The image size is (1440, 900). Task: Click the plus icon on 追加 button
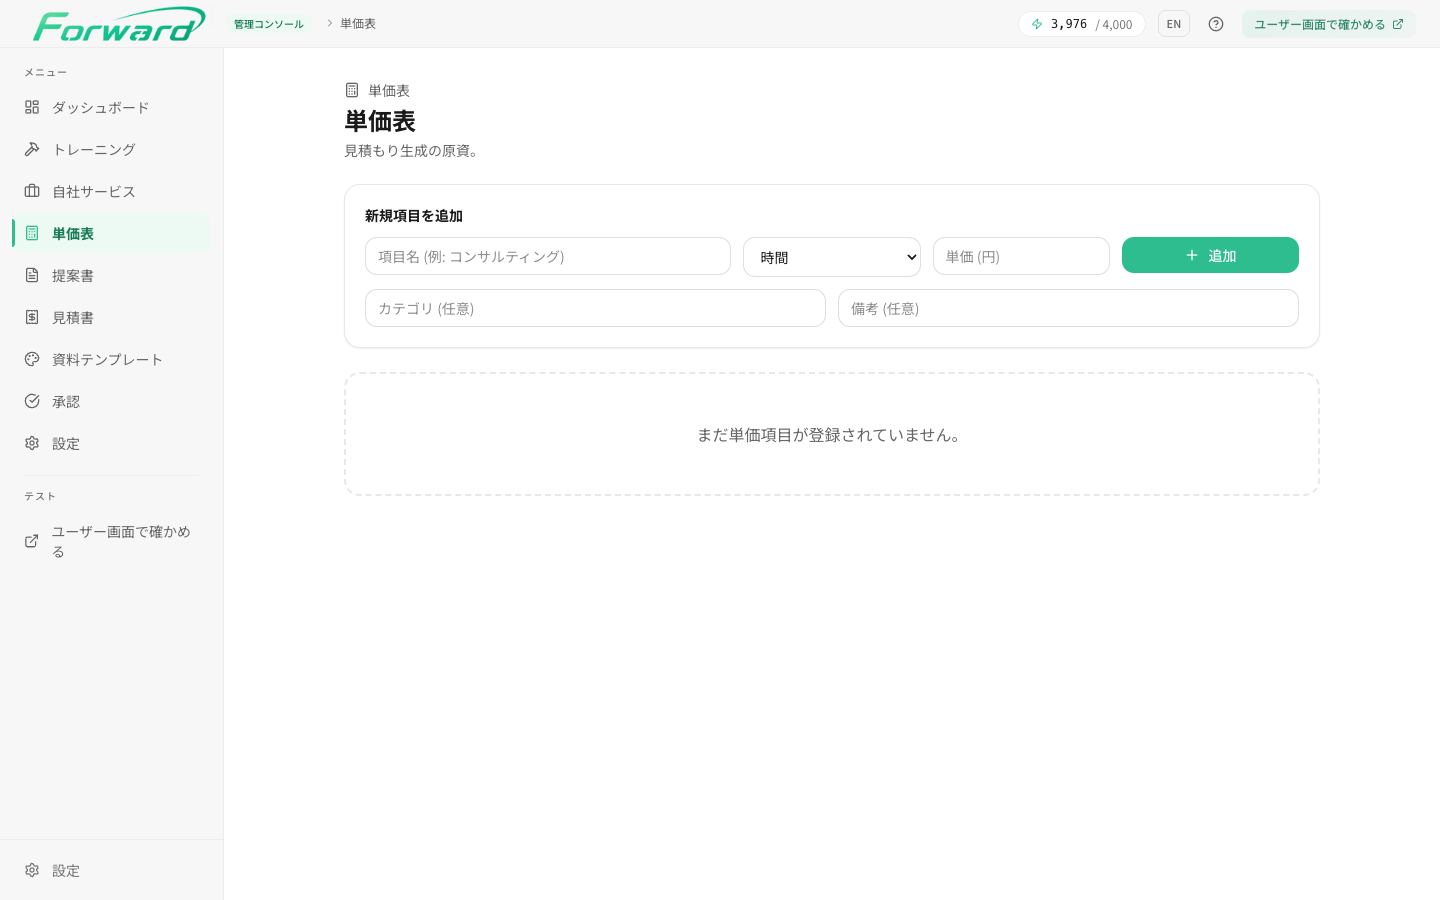[x=1192, y=255]
